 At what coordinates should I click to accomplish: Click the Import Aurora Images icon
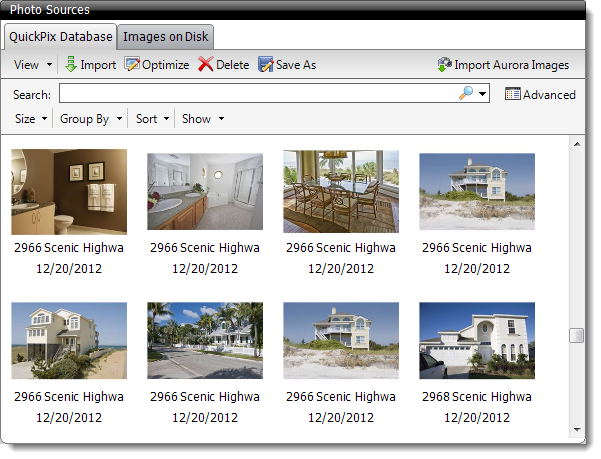444,65
